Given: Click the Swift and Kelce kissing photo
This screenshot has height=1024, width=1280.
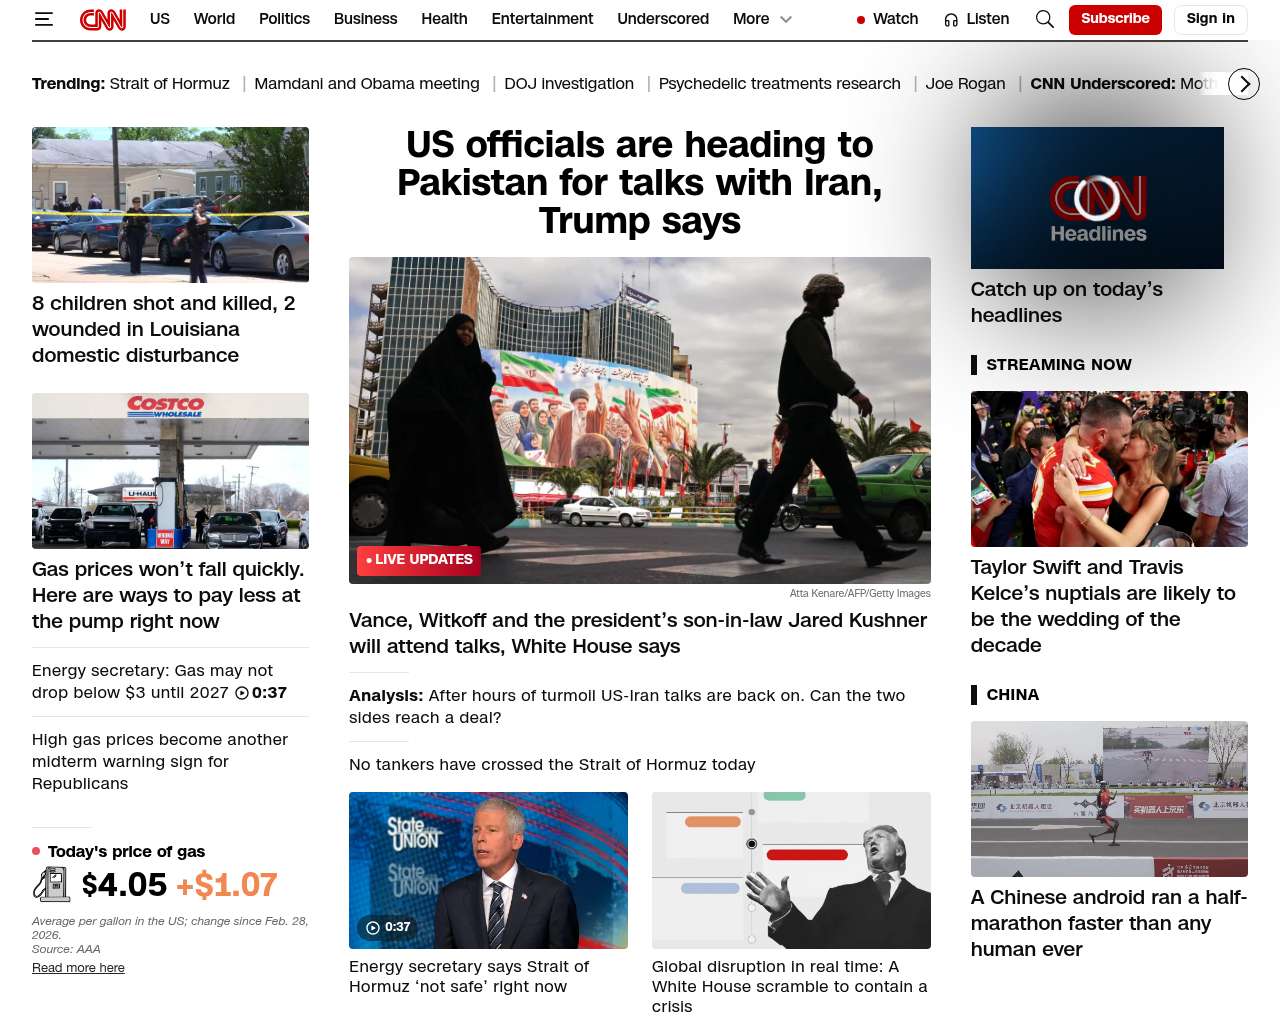Looking at the screenshot, I should tap(1109, 469).
